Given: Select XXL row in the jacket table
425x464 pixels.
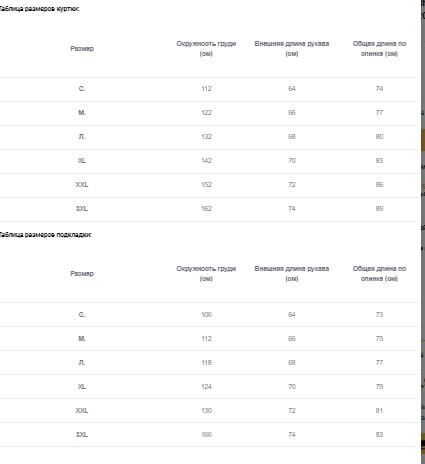Looking at the screenshot, I should click(208, 185).
